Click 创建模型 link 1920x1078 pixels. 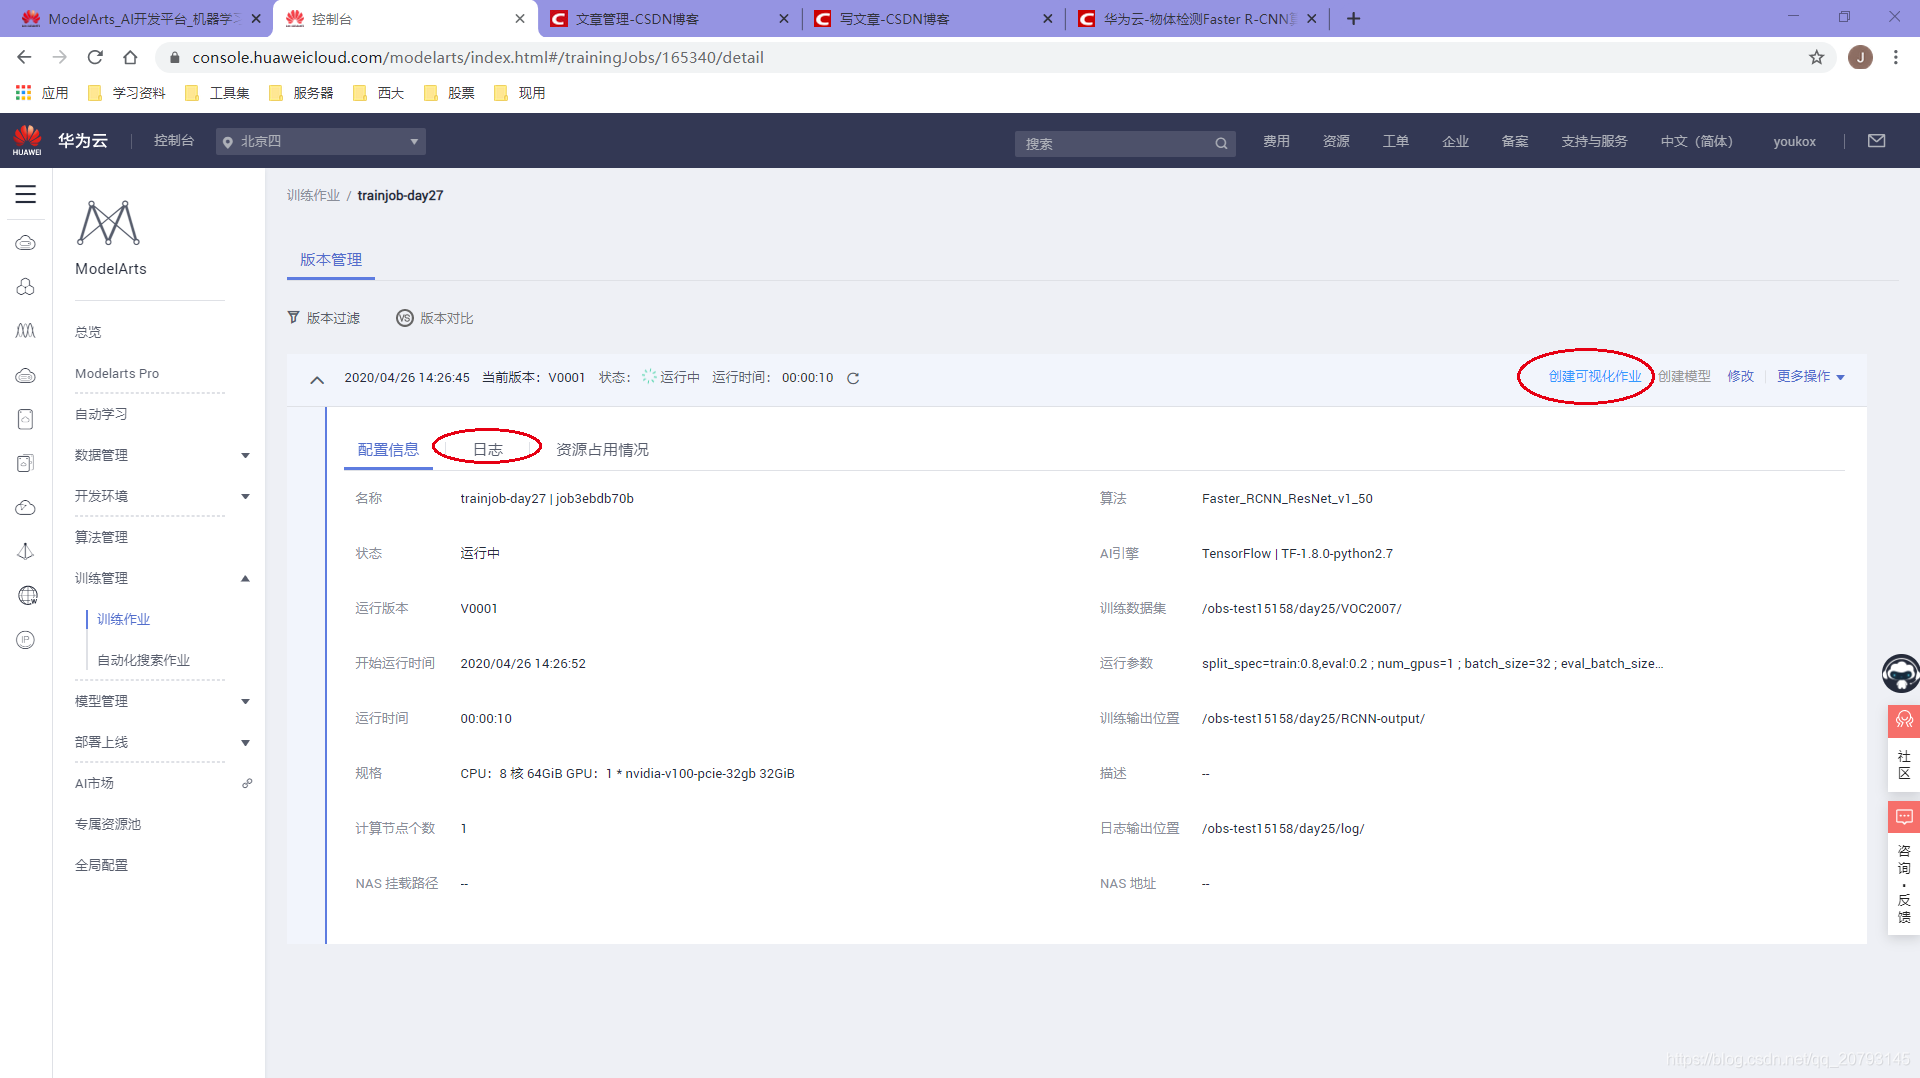tap(1684, 376)
